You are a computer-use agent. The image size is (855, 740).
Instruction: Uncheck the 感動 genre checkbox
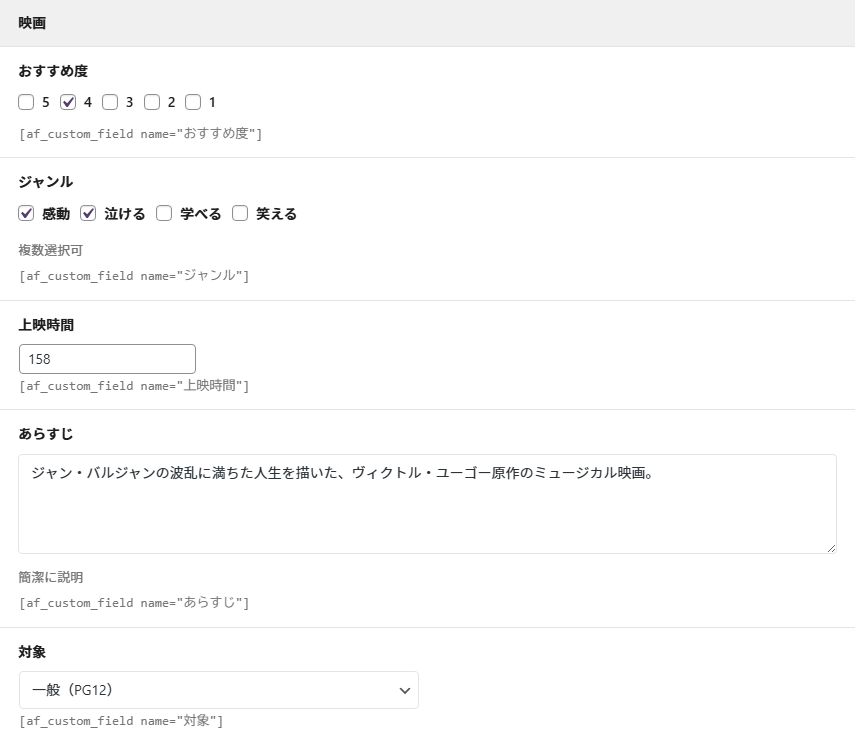(x=26, y=213)
